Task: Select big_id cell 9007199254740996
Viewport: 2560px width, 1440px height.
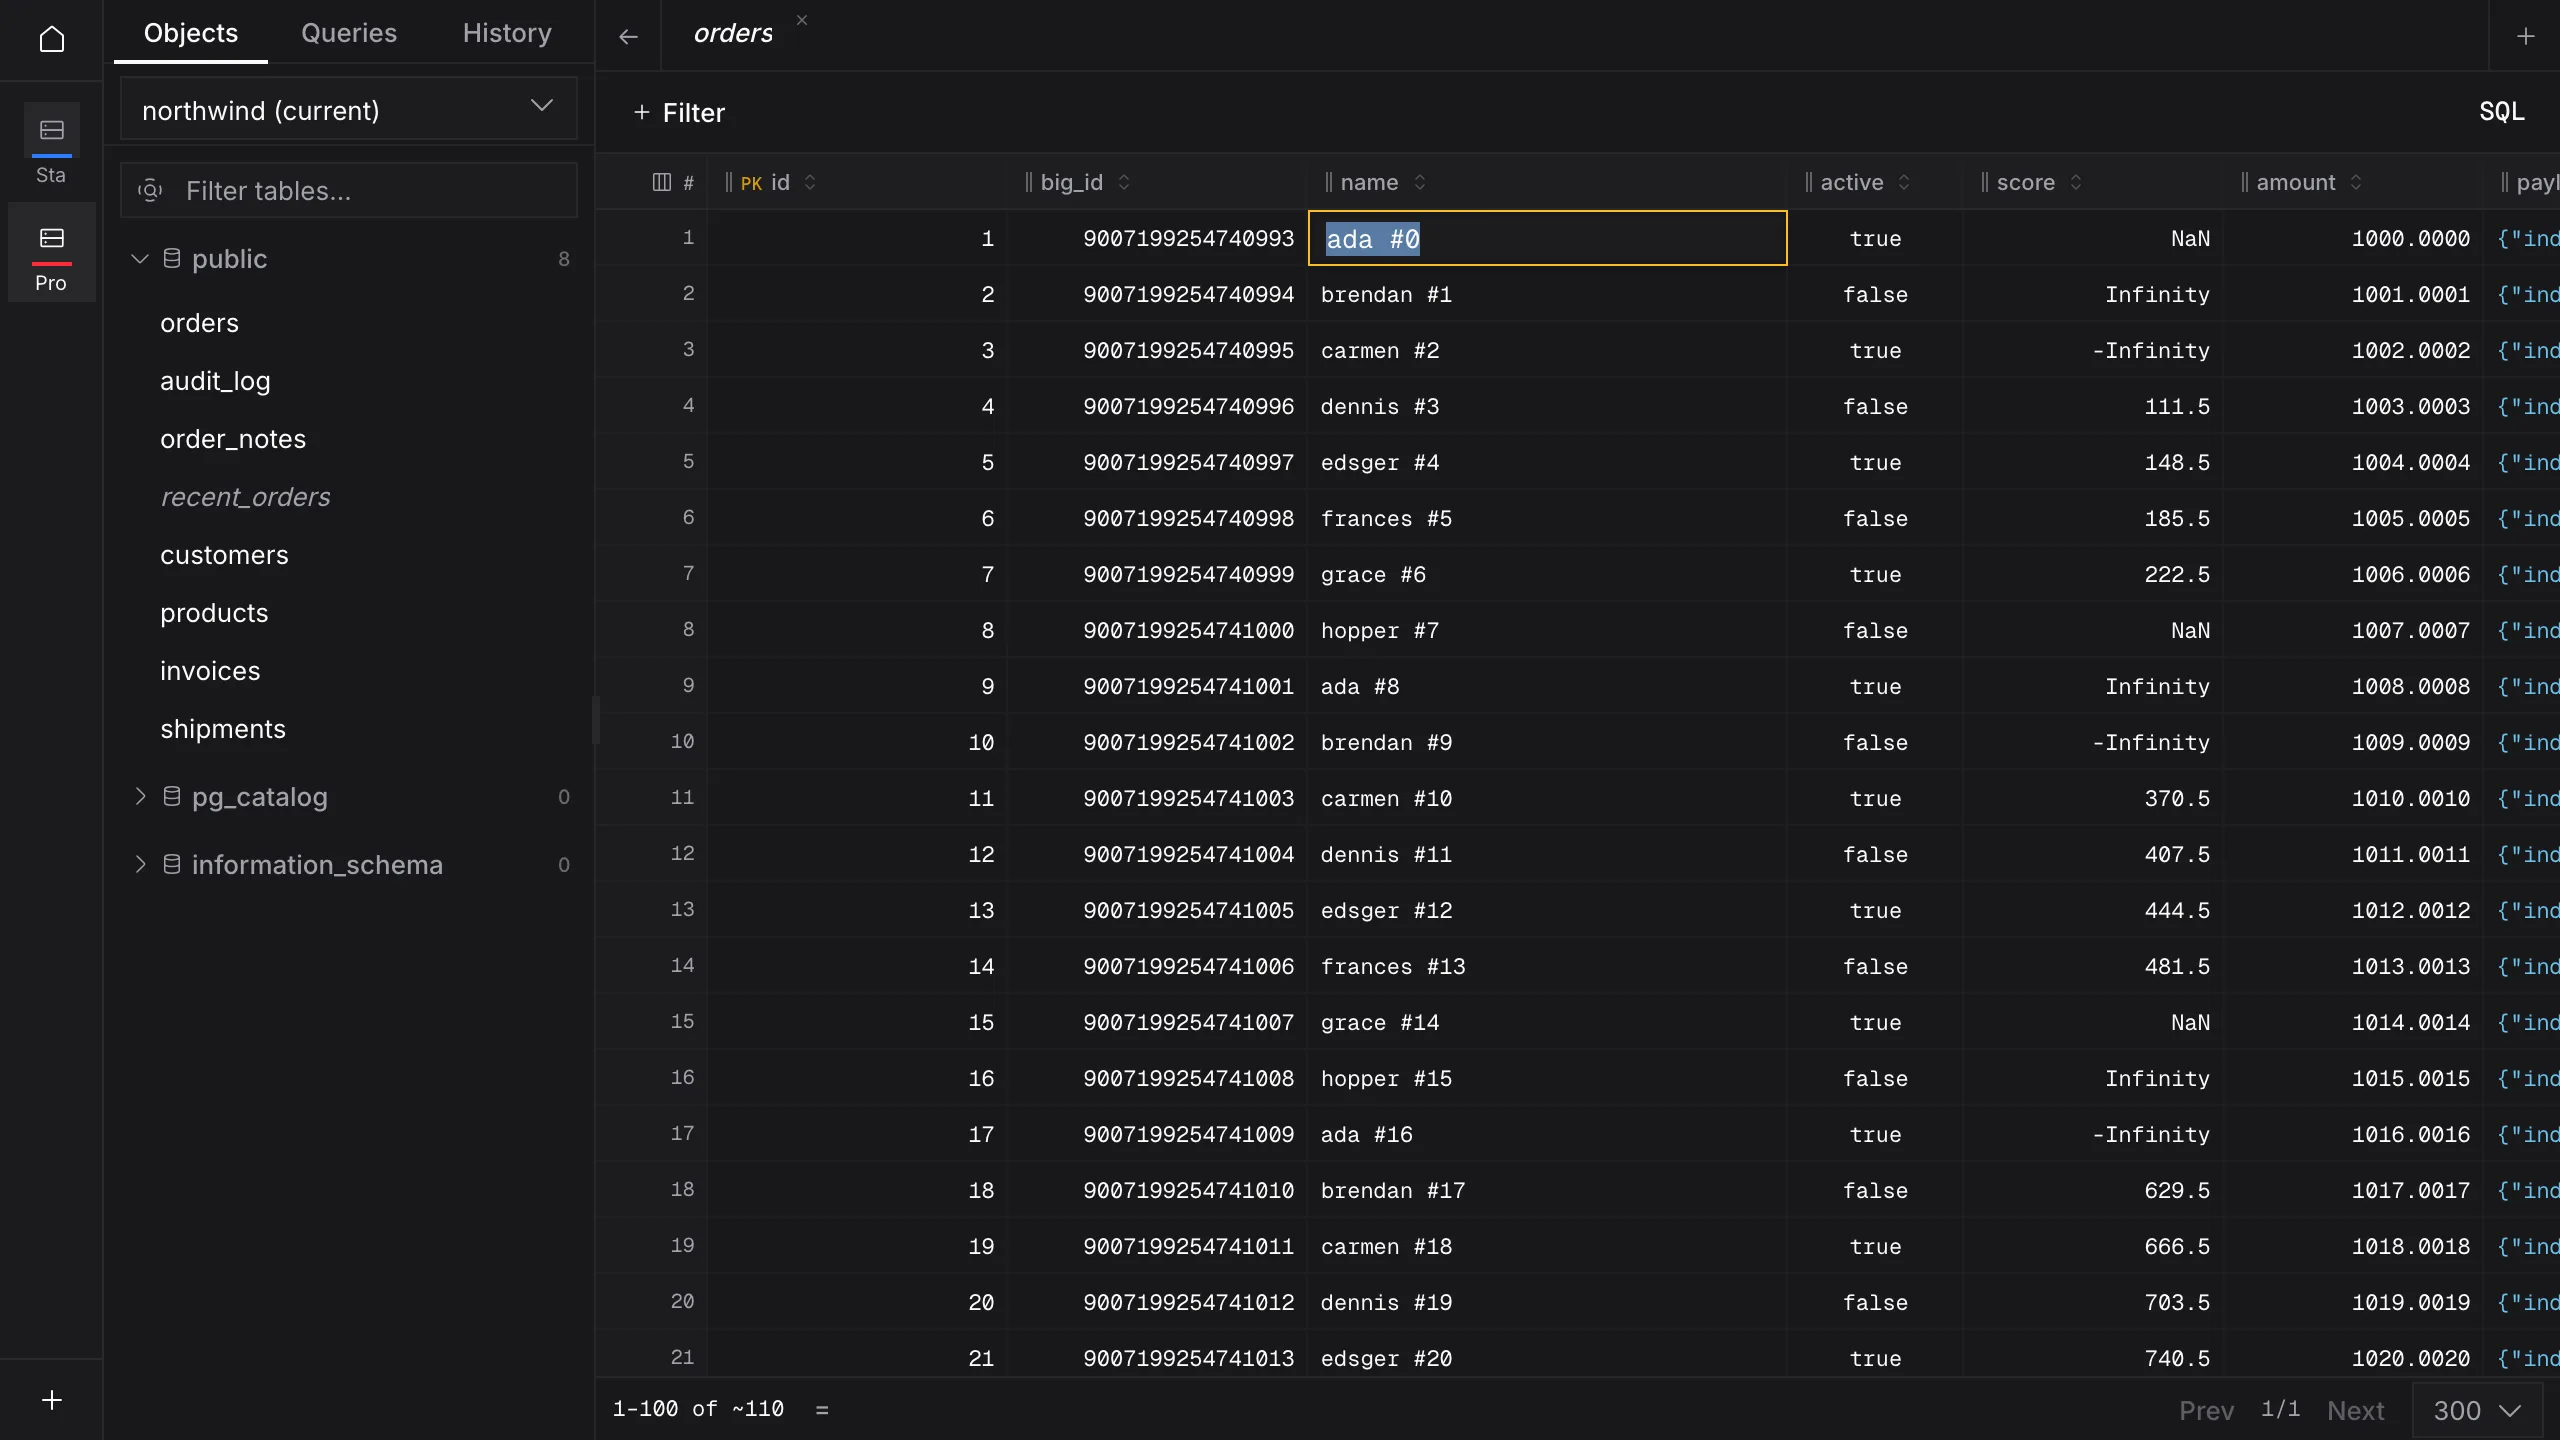Action: (1157, 406)
